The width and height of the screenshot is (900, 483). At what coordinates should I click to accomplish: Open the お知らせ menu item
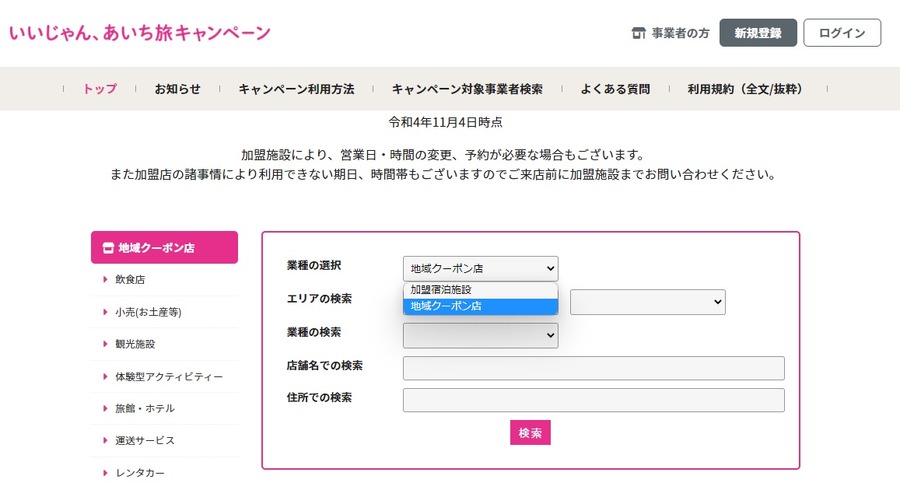[x=177, y=89]
